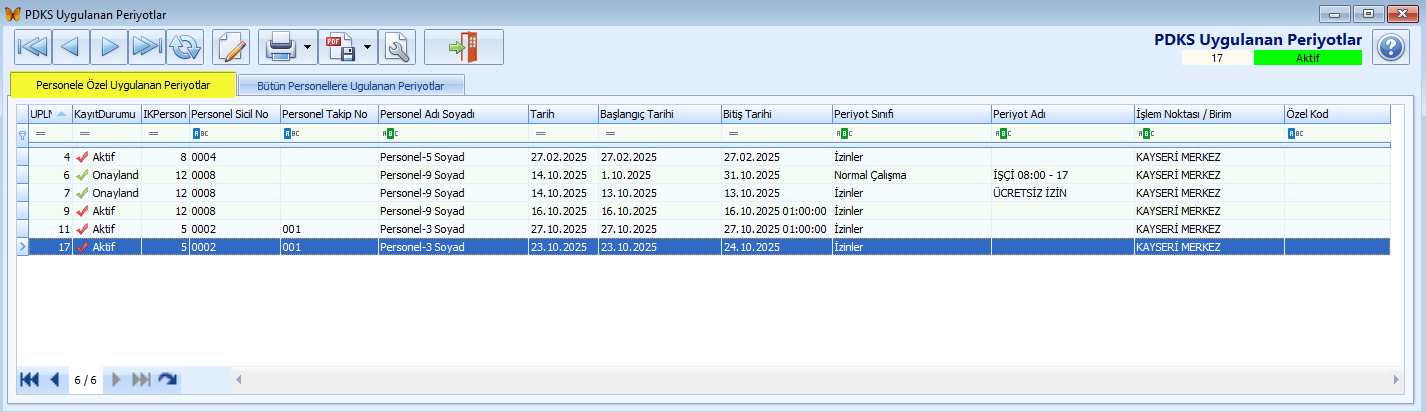Open the Periyot Sınıfı column filter operator
The height and width of the screenshot is (412, 1426).
tap(841, 133)
